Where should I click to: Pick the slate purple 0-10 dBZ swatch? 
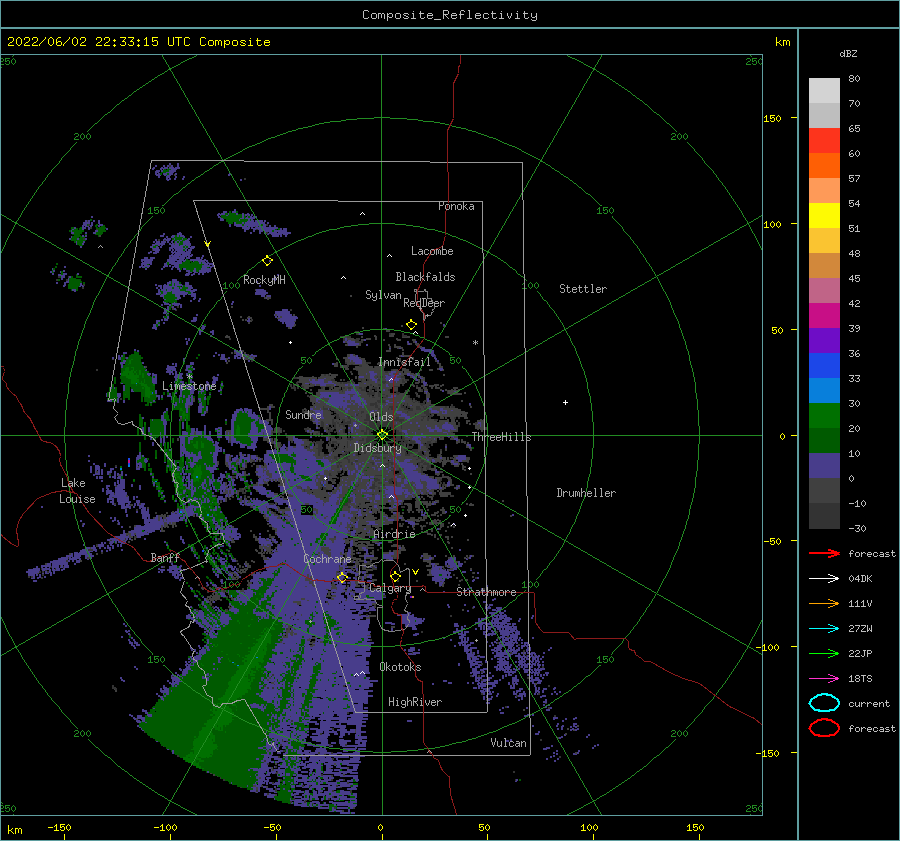[824, 466]
